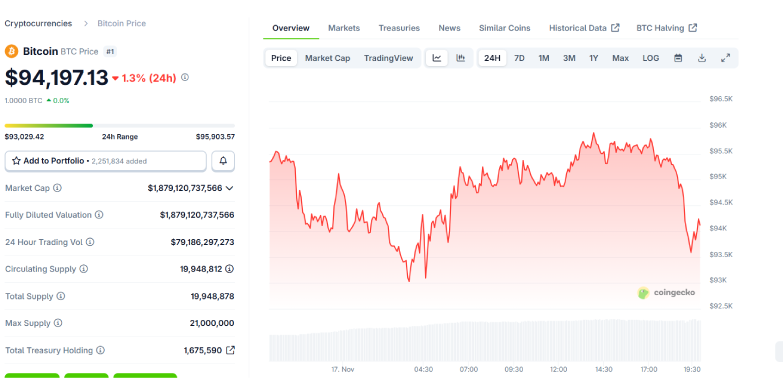Select the 3M time range

(x=569, y=58)
